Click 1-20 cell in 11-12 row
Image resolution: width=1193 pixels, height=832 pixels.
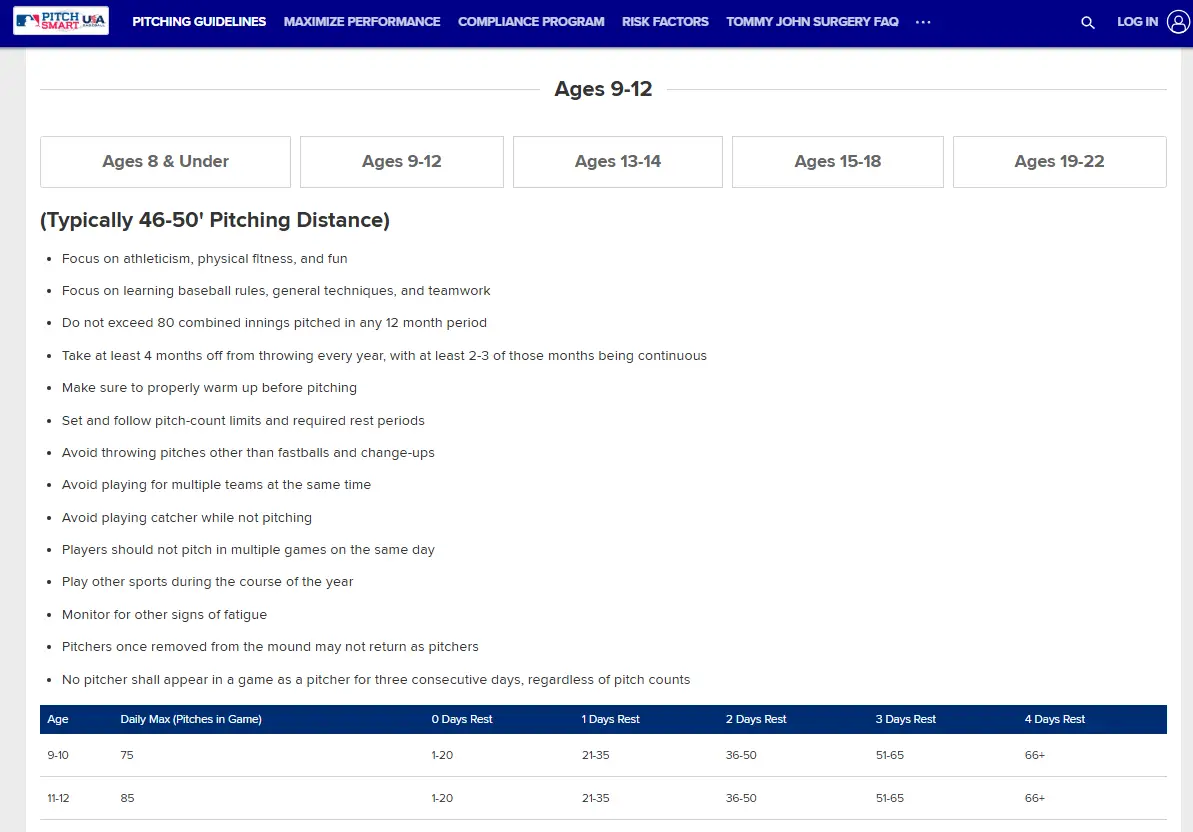coord(442,799)
